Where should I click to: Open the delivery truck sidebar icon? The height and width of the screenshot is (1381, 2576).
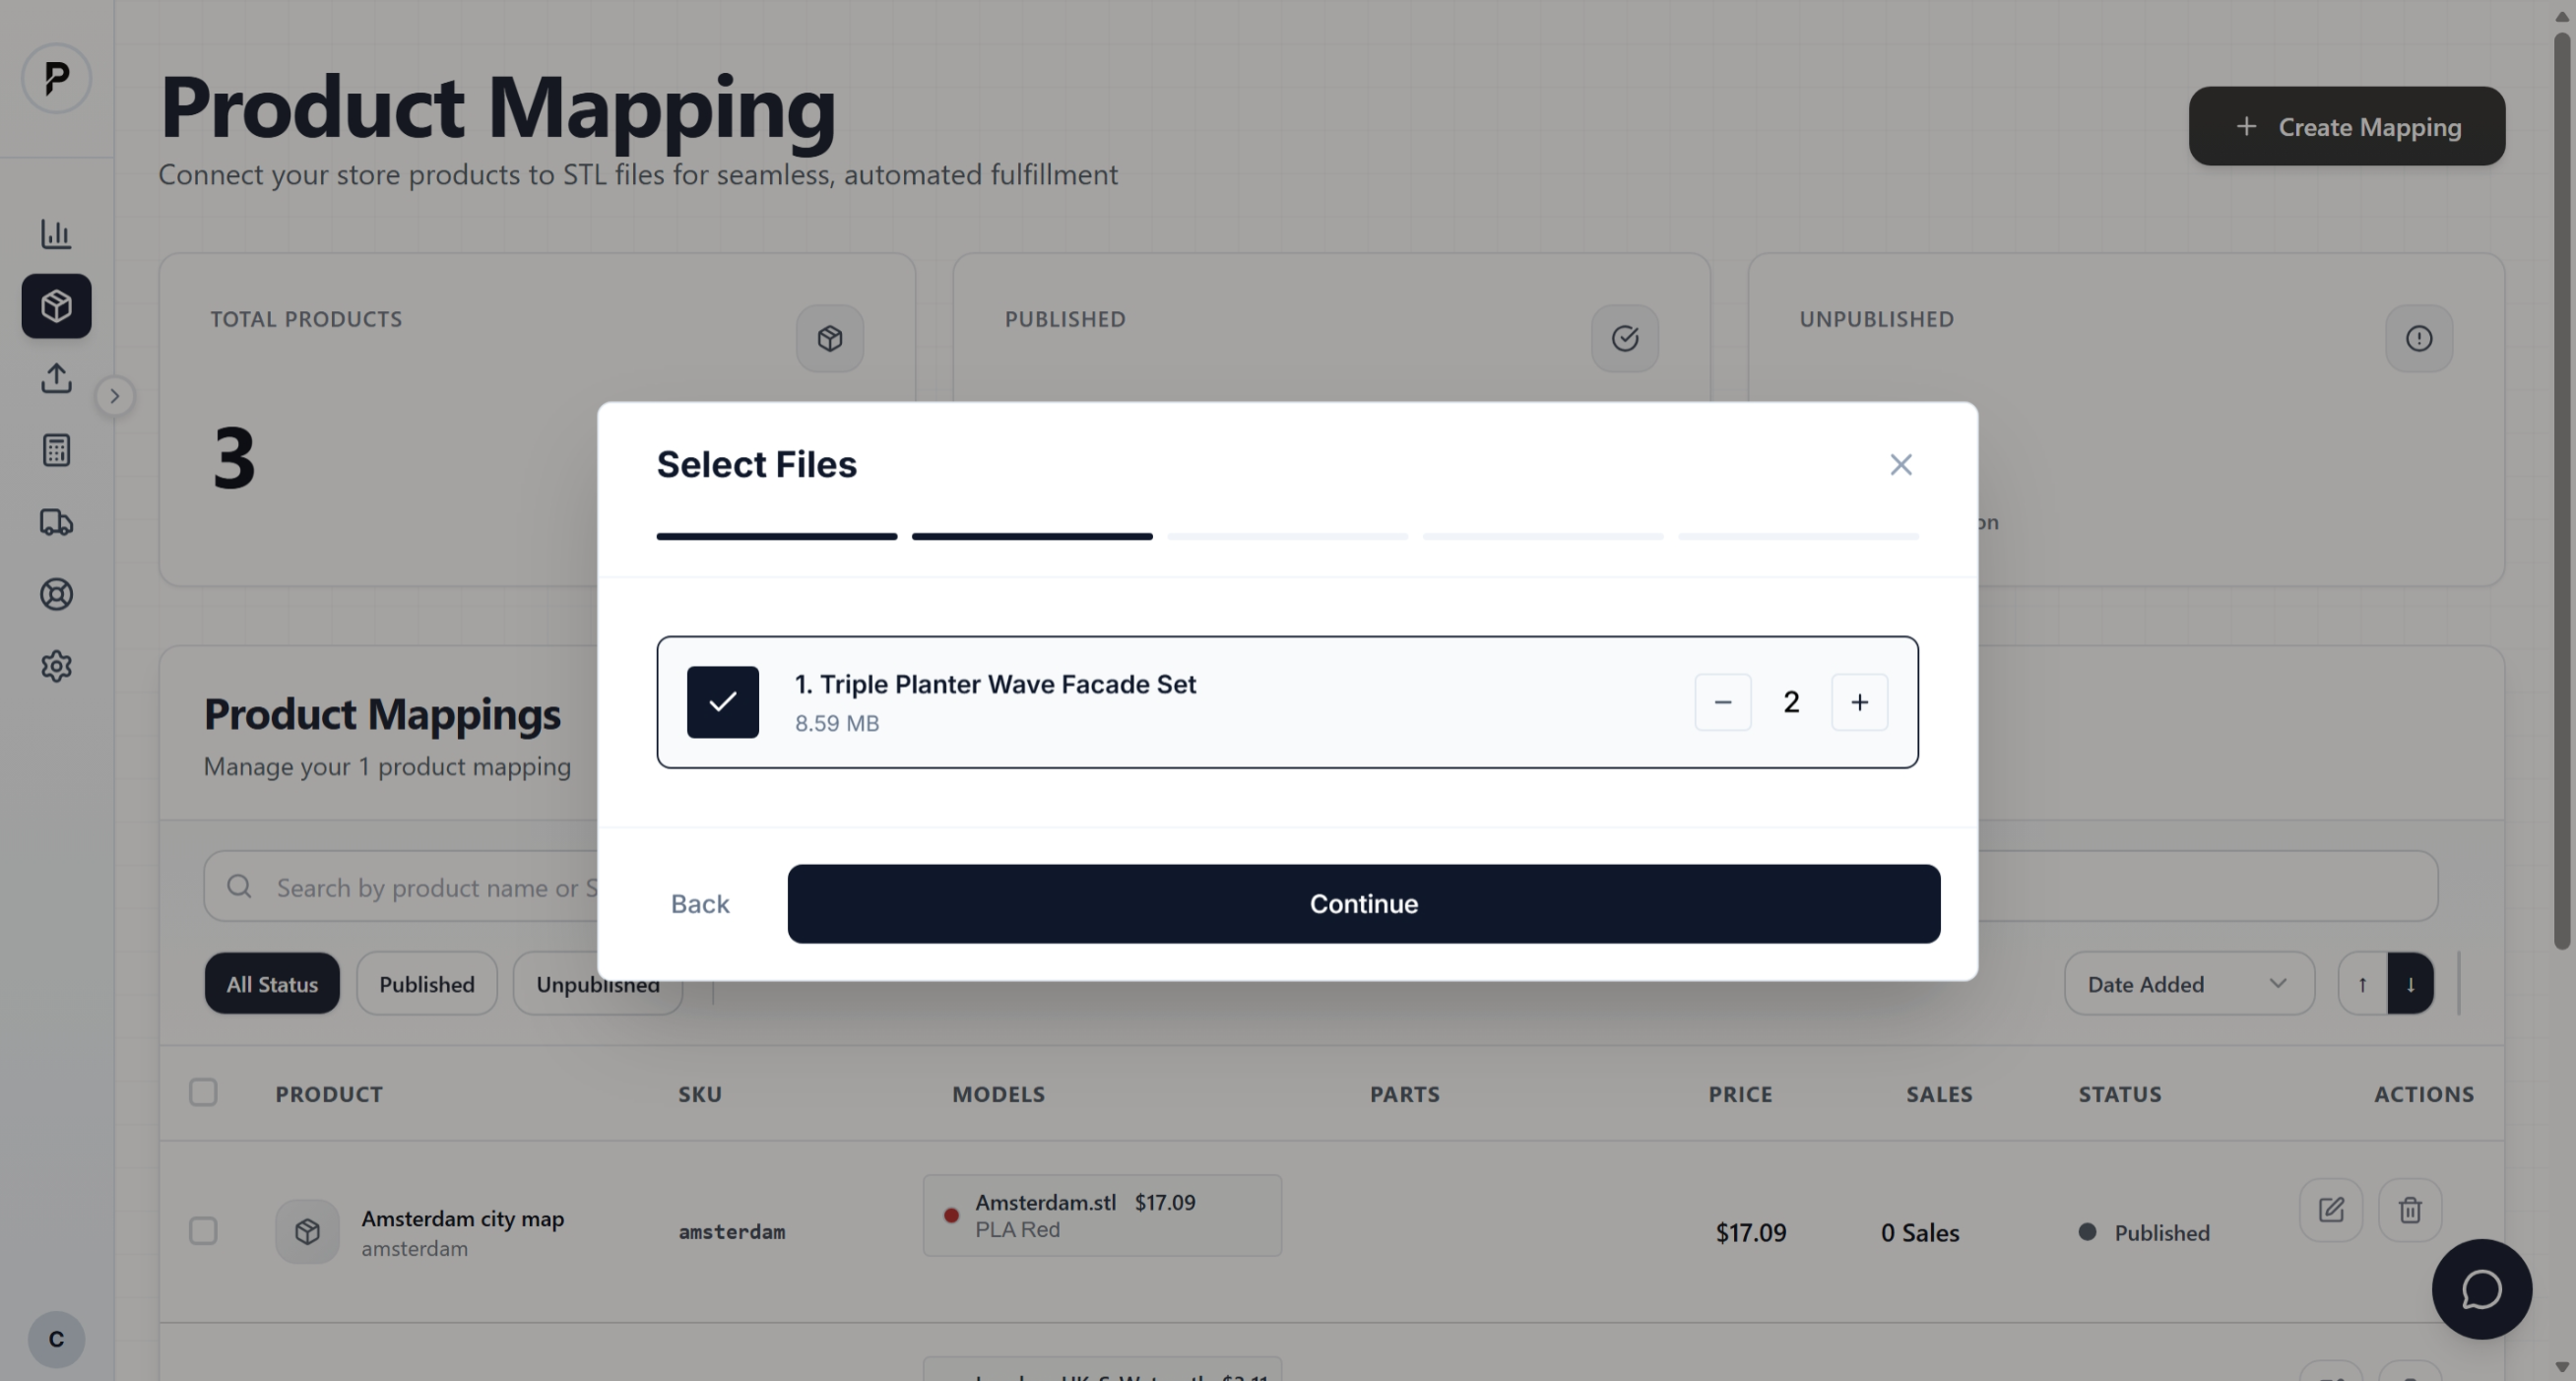tap(56, 522)
